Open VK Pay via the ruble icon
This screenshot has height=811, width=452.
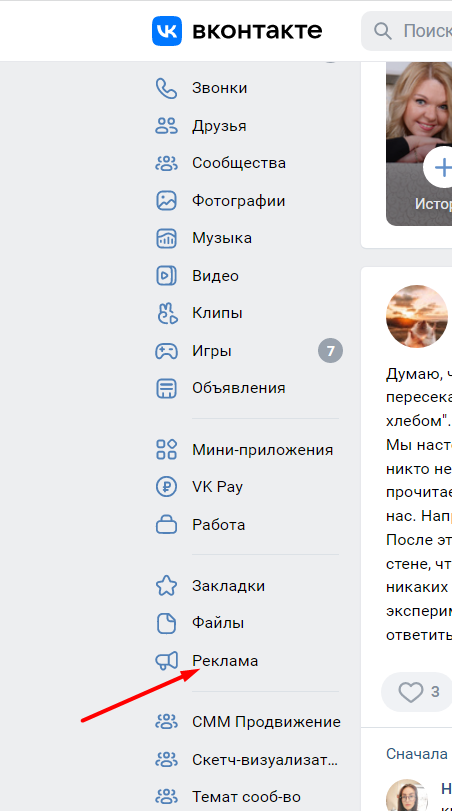[167, 487]
